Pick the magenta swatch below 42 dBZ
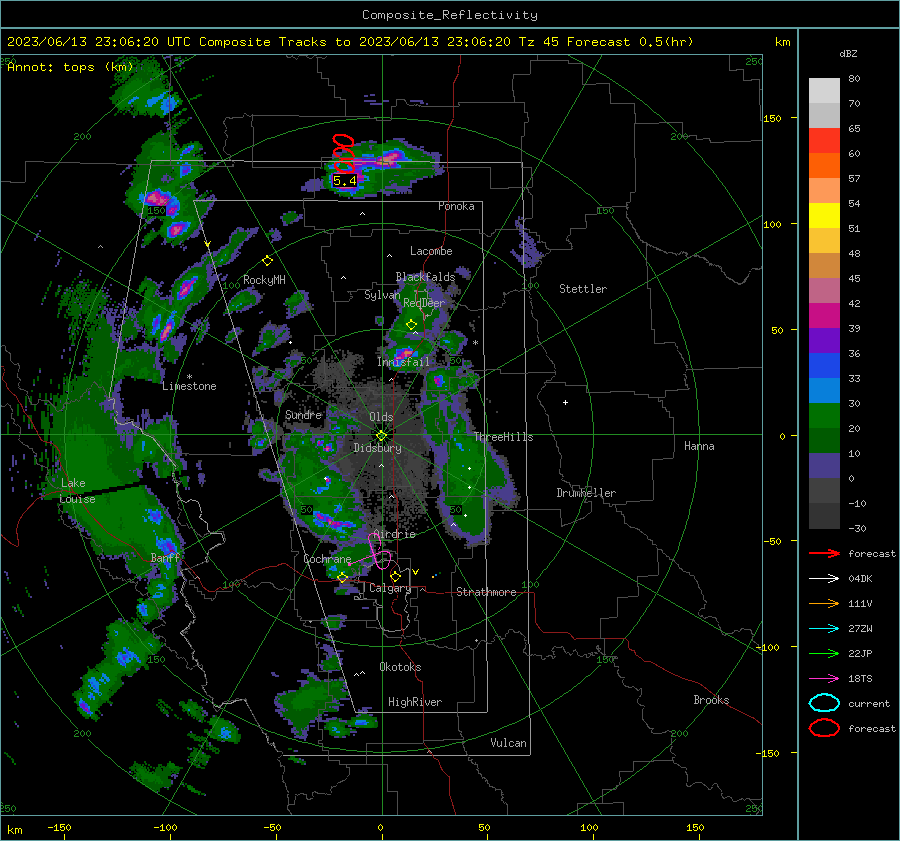 tap(824, 315)
